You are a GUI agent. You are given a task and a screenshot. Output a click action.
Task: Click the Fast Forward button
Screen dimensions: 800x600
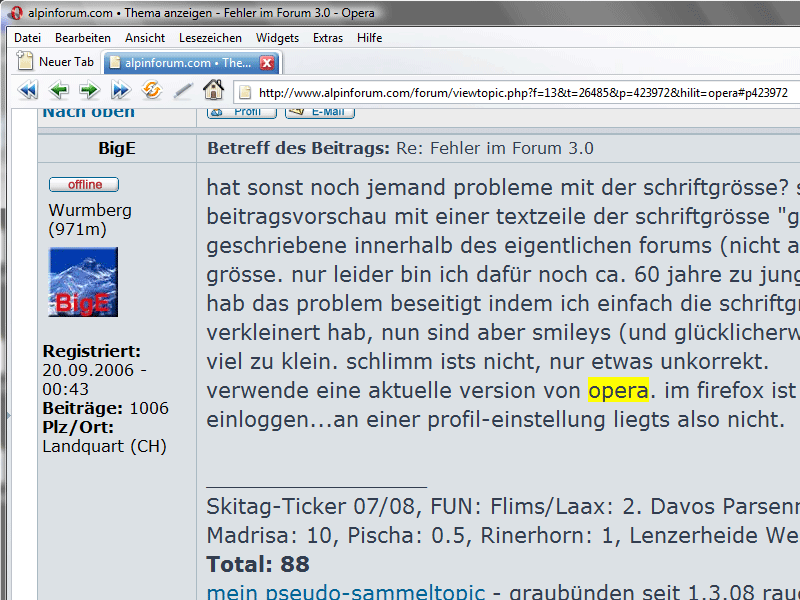pyautogui.click(x=121, y=91)
